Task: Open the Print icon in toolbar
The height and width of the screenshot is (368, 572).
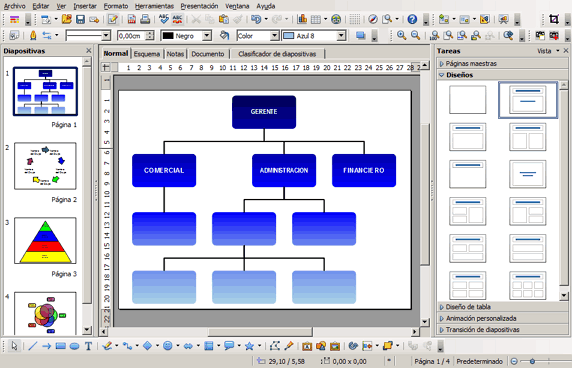Action: (x=145, y=19)
